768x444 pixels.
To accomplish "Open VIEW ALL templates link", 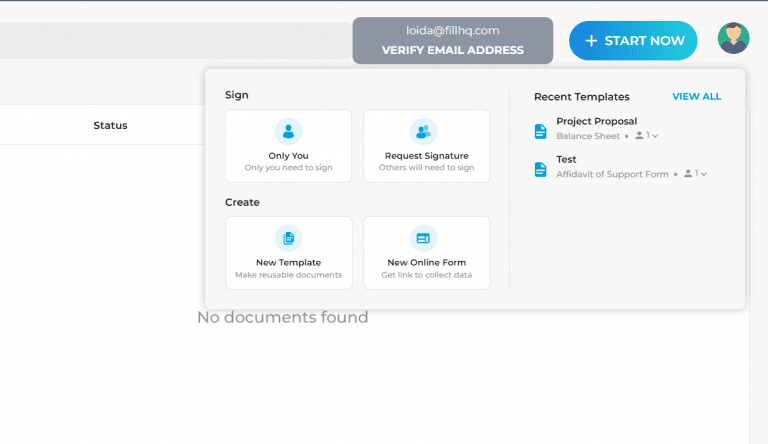I will pyautogui.click(x=696, y=97).
